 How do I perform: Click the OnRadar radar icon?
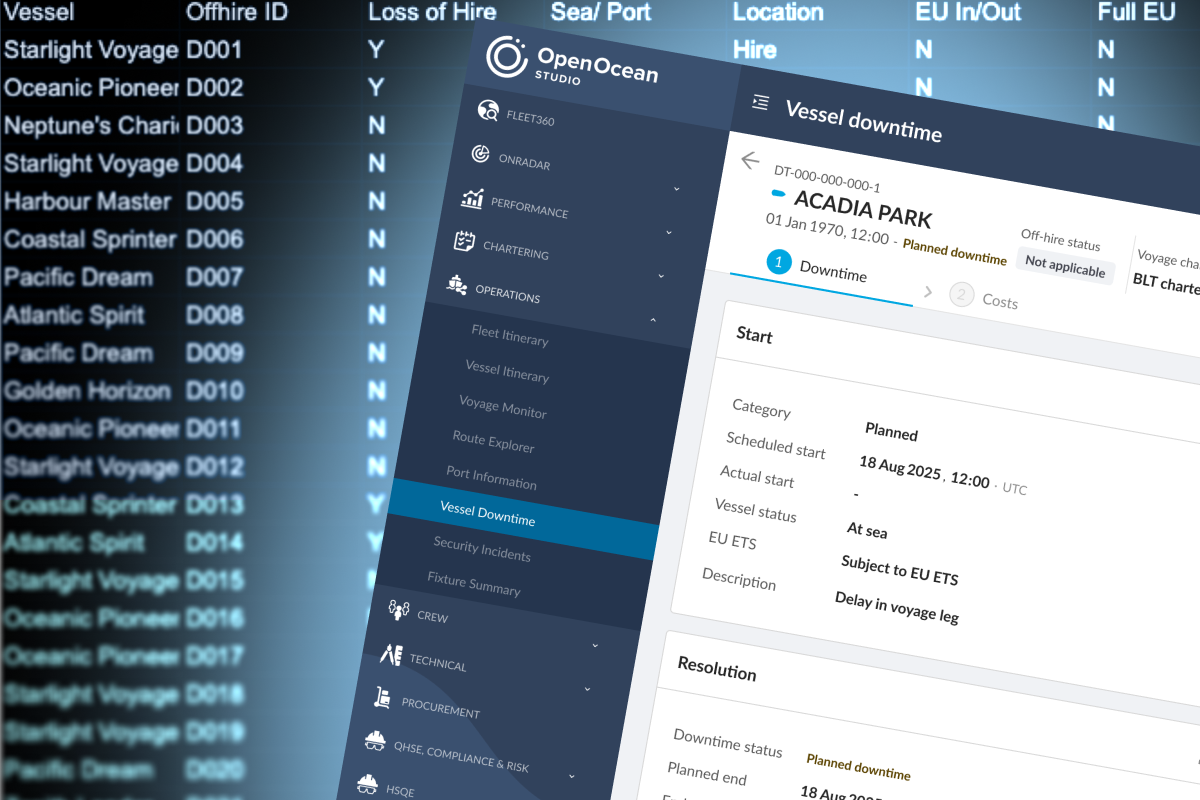[x=481, y=155]
